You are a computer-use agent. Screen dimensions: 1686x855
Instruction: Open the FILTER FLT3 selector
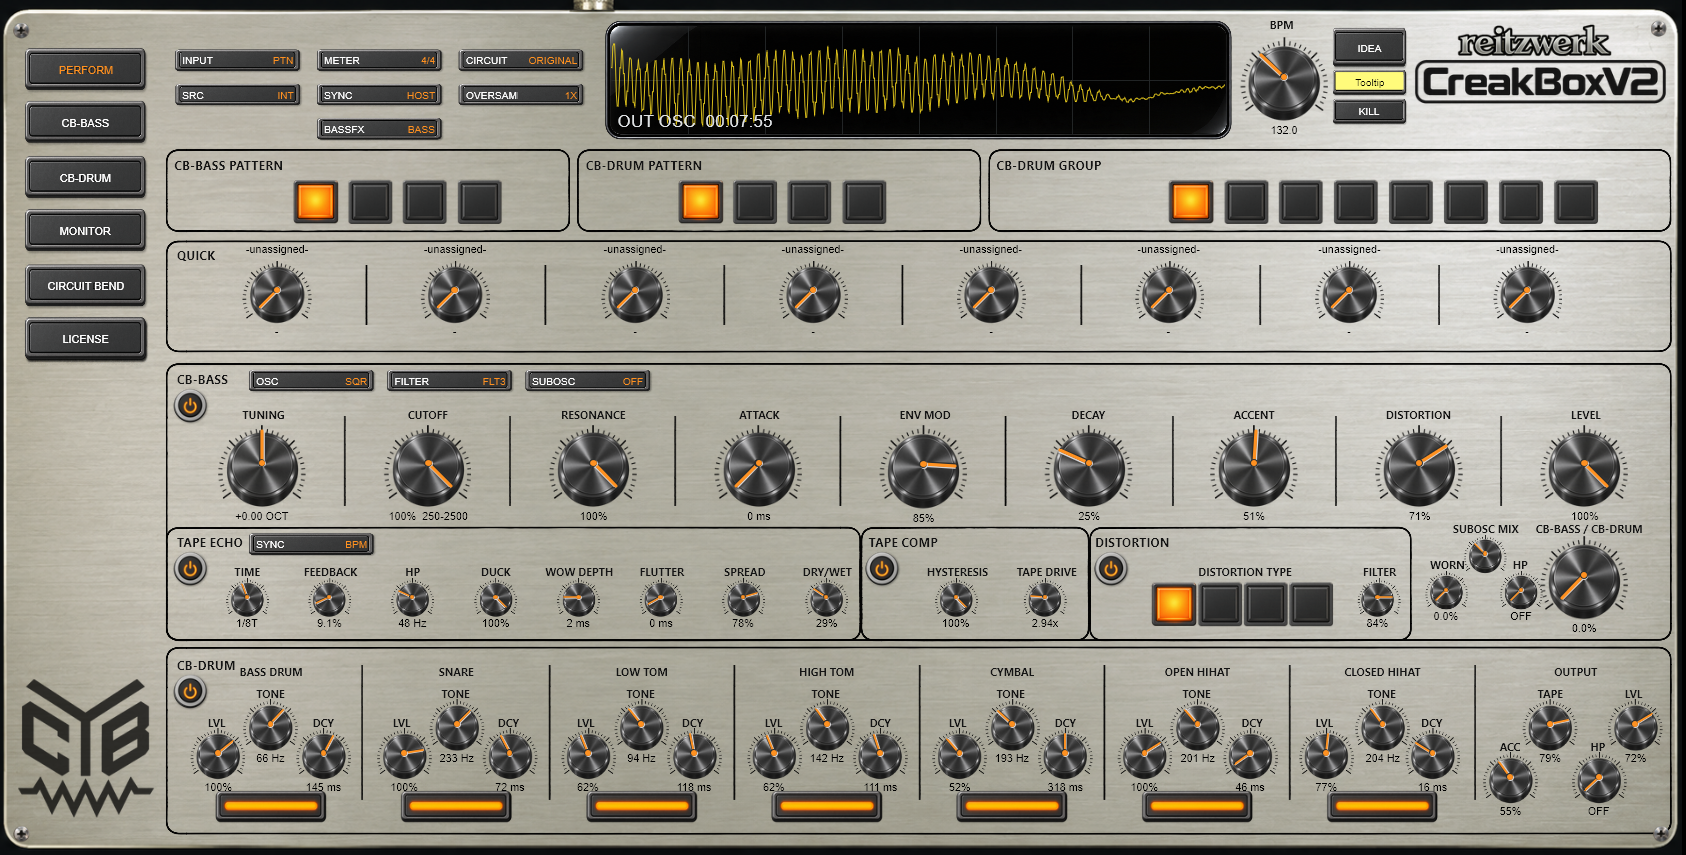pos(449,381)
